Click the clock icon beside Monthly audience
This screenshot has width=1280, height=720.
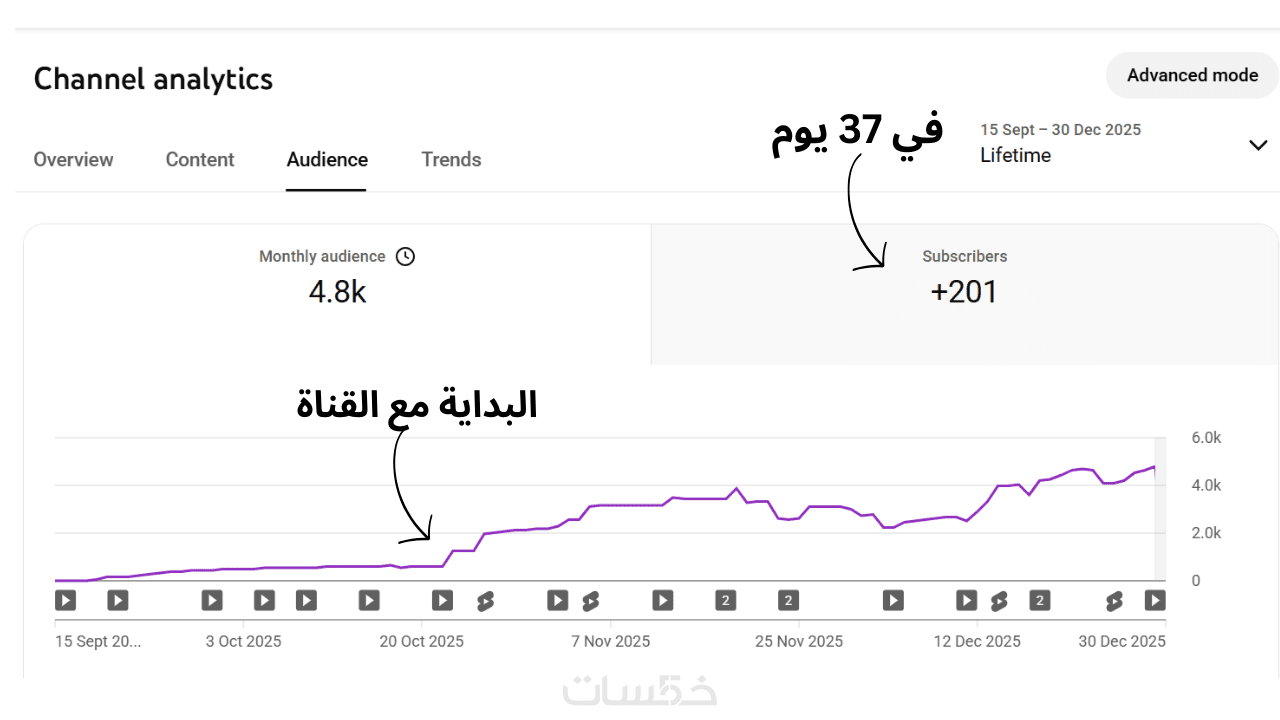tap(405, 256)
